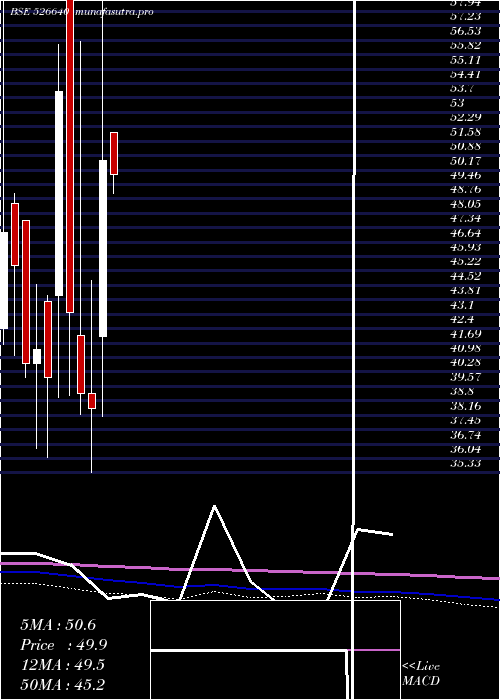Screen dimensions: 500x700
Task: Click the blue moving average line
Action: pyautogui.click(x=250, y=585)
